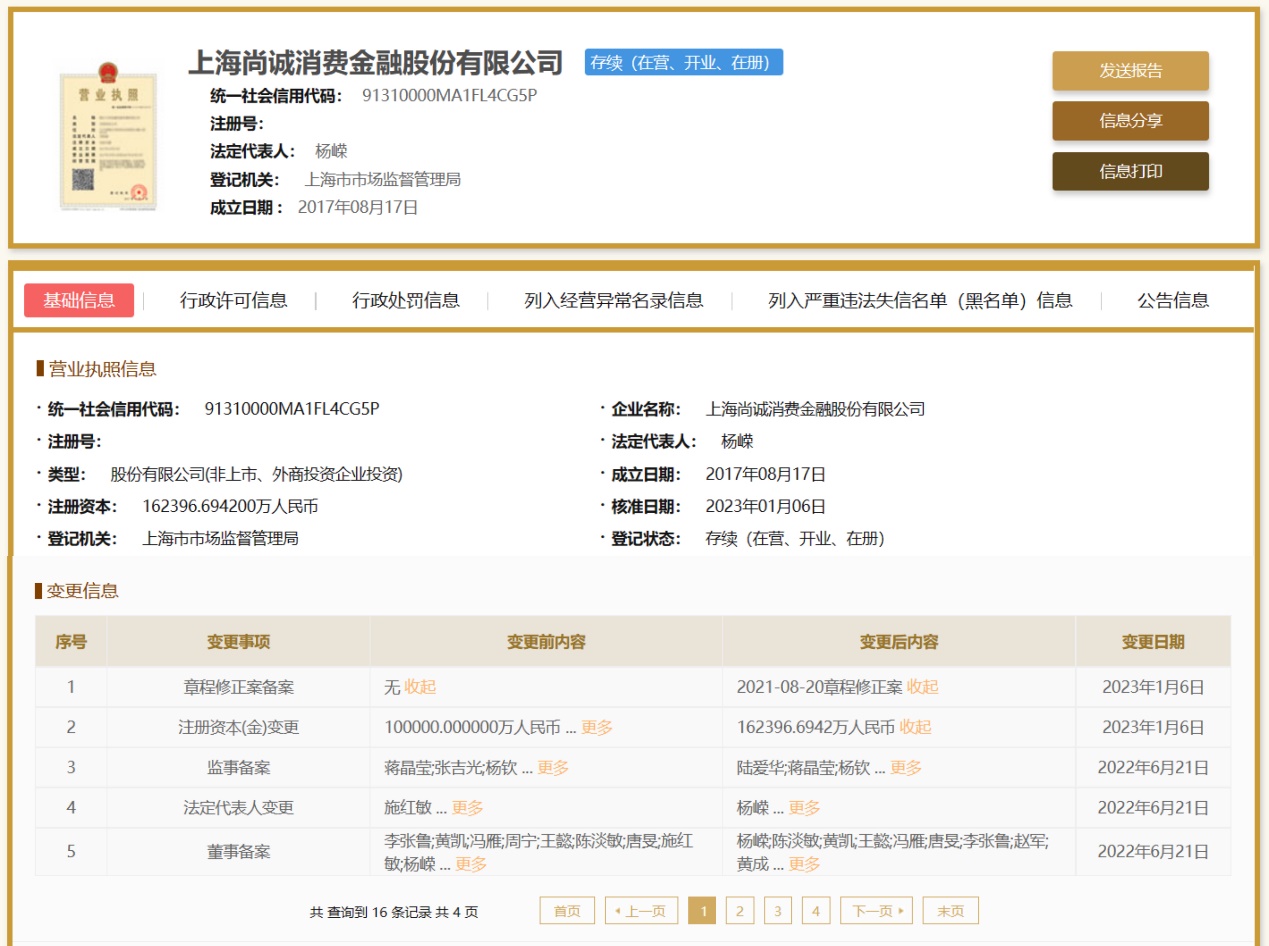This screenshot has width=1269, height=946.
Task: Collapse row 1 变更前内容 with 收起
Action: [x=420, y=687]
